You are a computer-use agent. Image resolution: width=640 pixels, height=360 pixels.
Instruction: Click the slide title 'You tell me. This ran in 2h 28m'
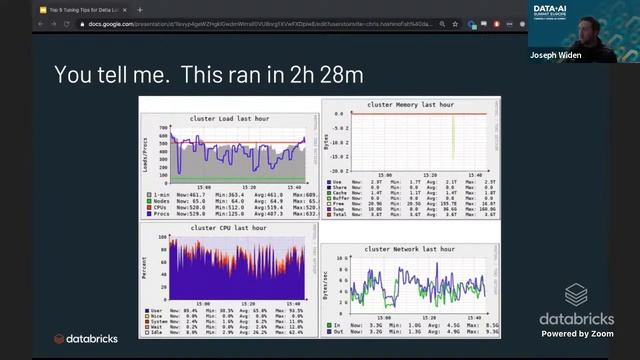pos(209,75)
